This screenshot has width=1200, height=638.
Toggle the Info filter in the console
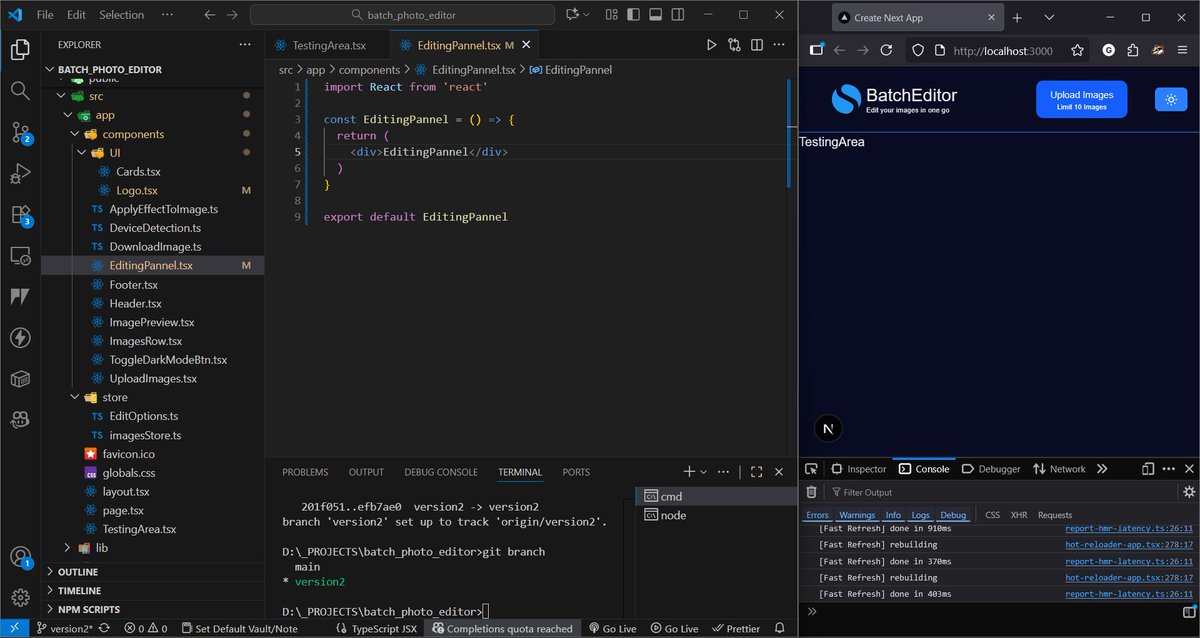pyautogui.click(x=893, y=515)
